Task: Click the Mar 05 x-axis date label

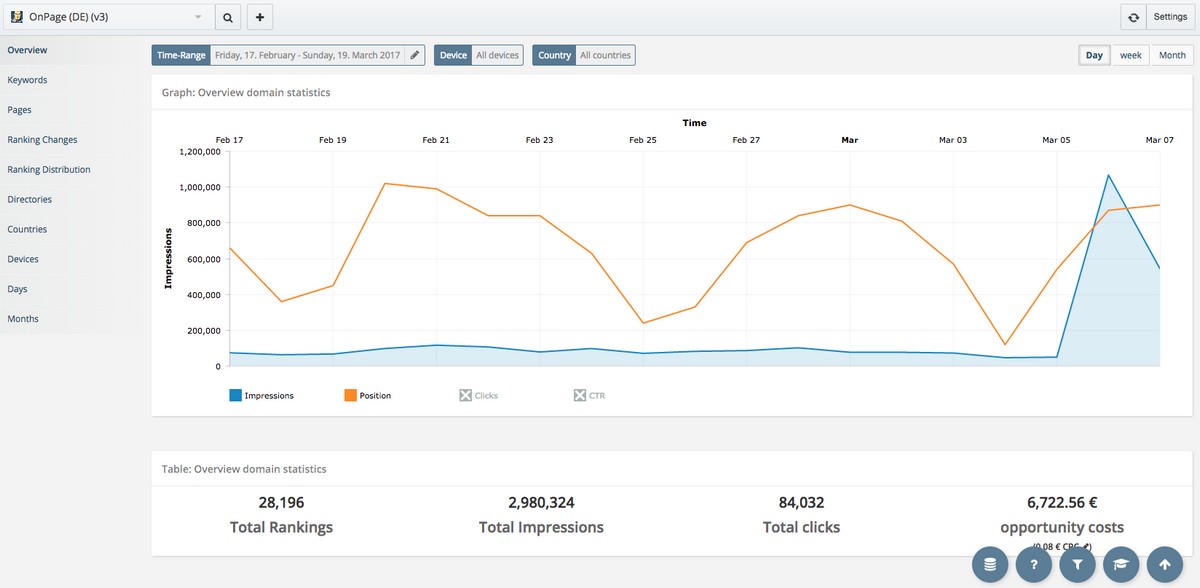Action: click(x=1056, y=140)
